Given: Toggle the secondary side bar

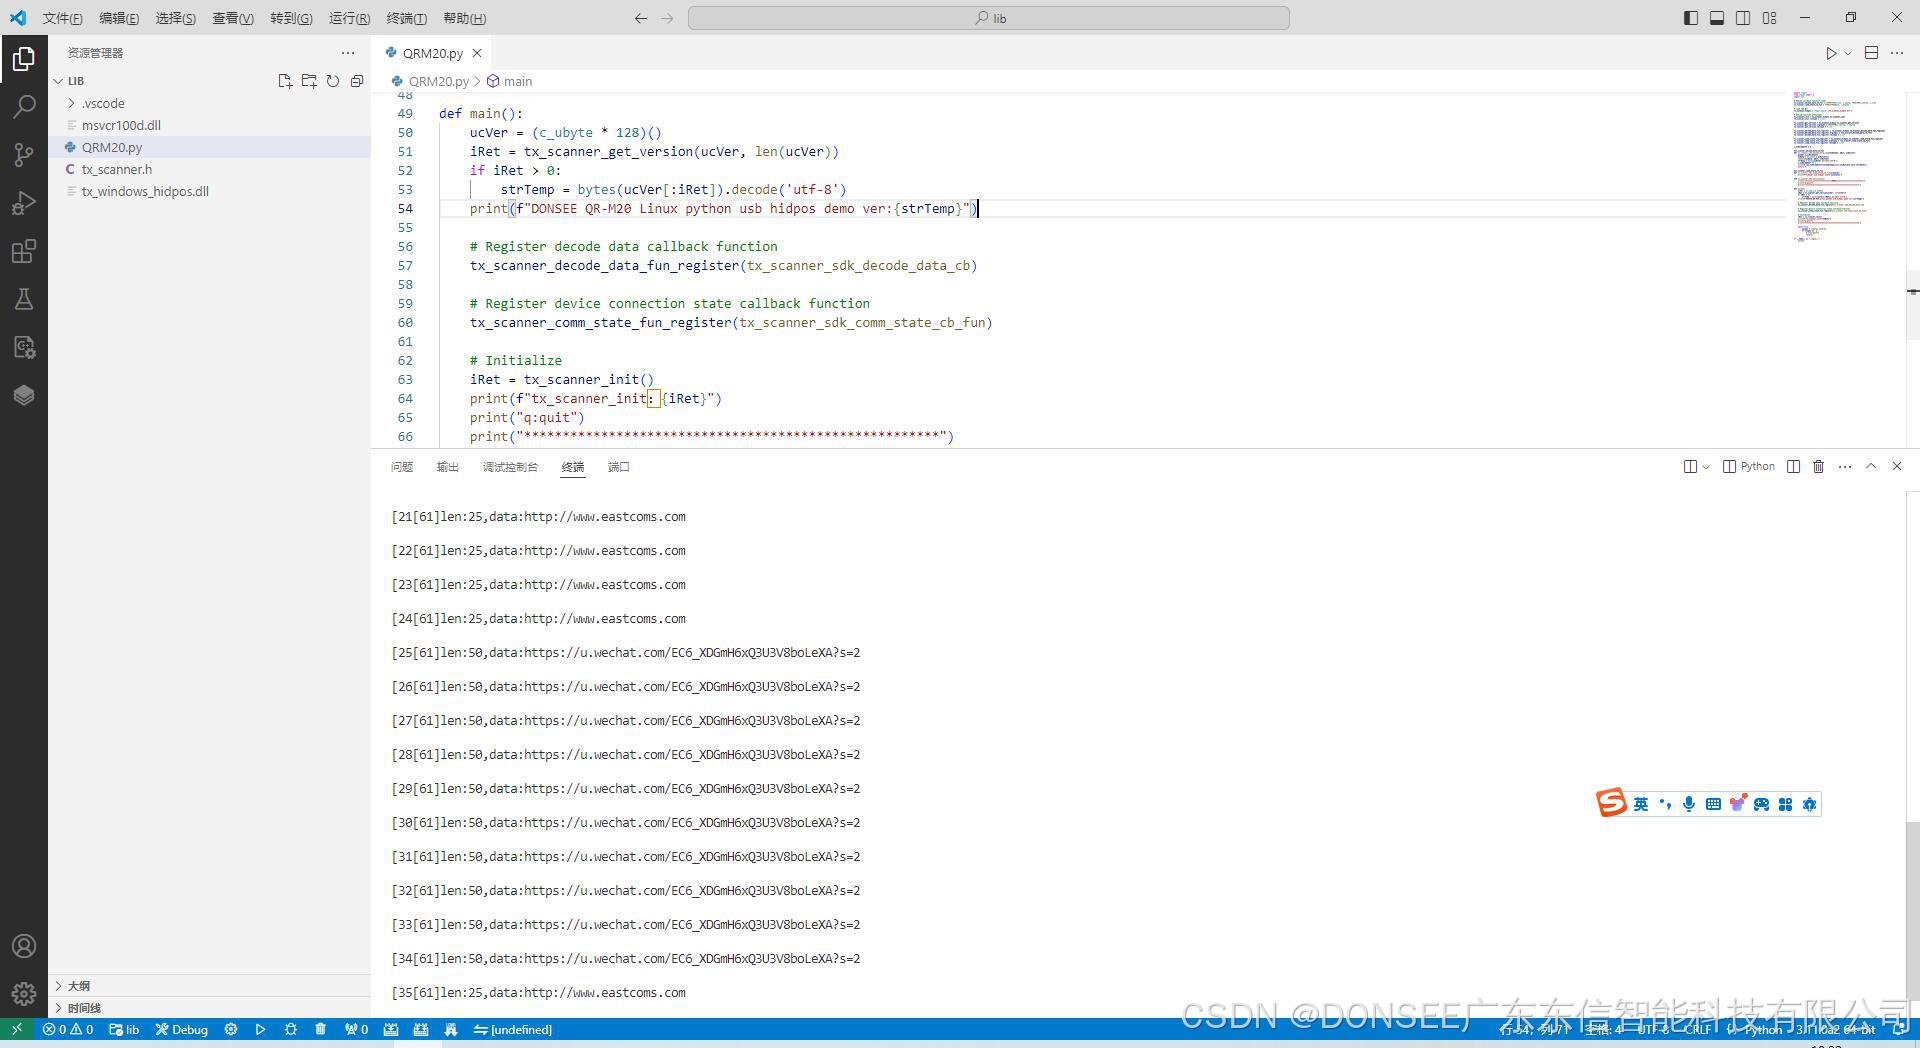Looking at the screenshot, I should click(x=1742, y=17).
